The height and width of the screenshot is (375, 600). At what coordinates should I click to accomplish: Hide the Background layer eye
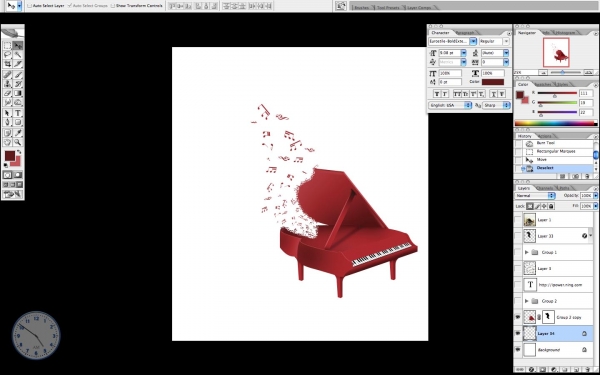pyautogui.click(x=518, y=350)
